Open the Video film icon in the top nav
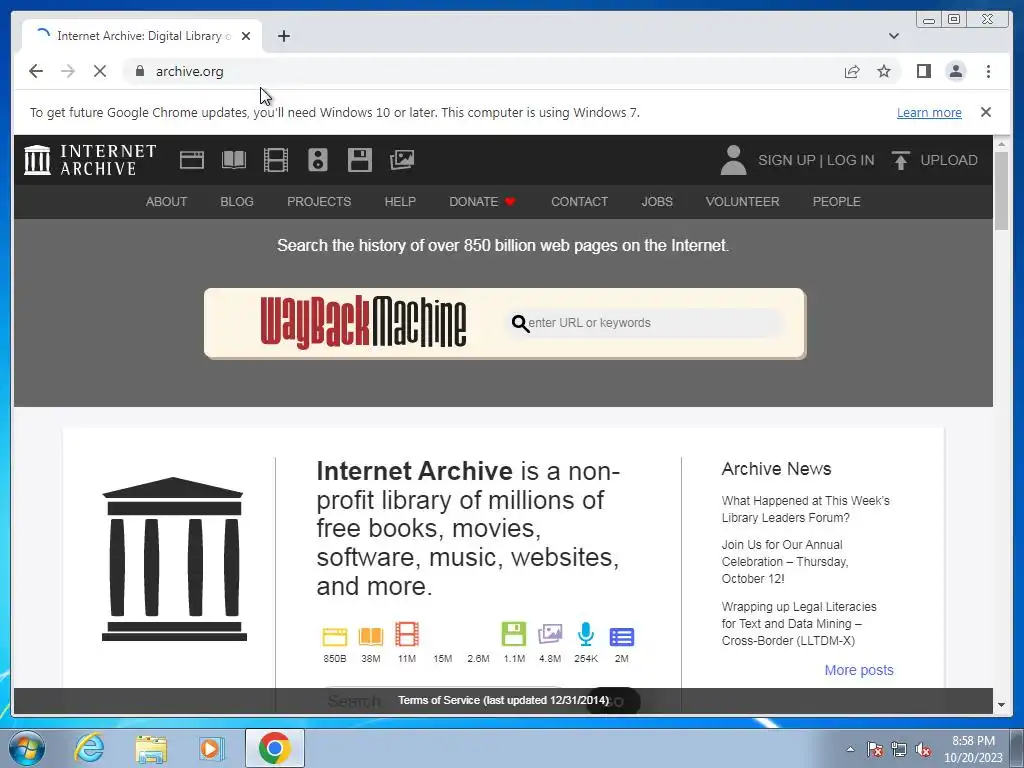 point(276,160)
